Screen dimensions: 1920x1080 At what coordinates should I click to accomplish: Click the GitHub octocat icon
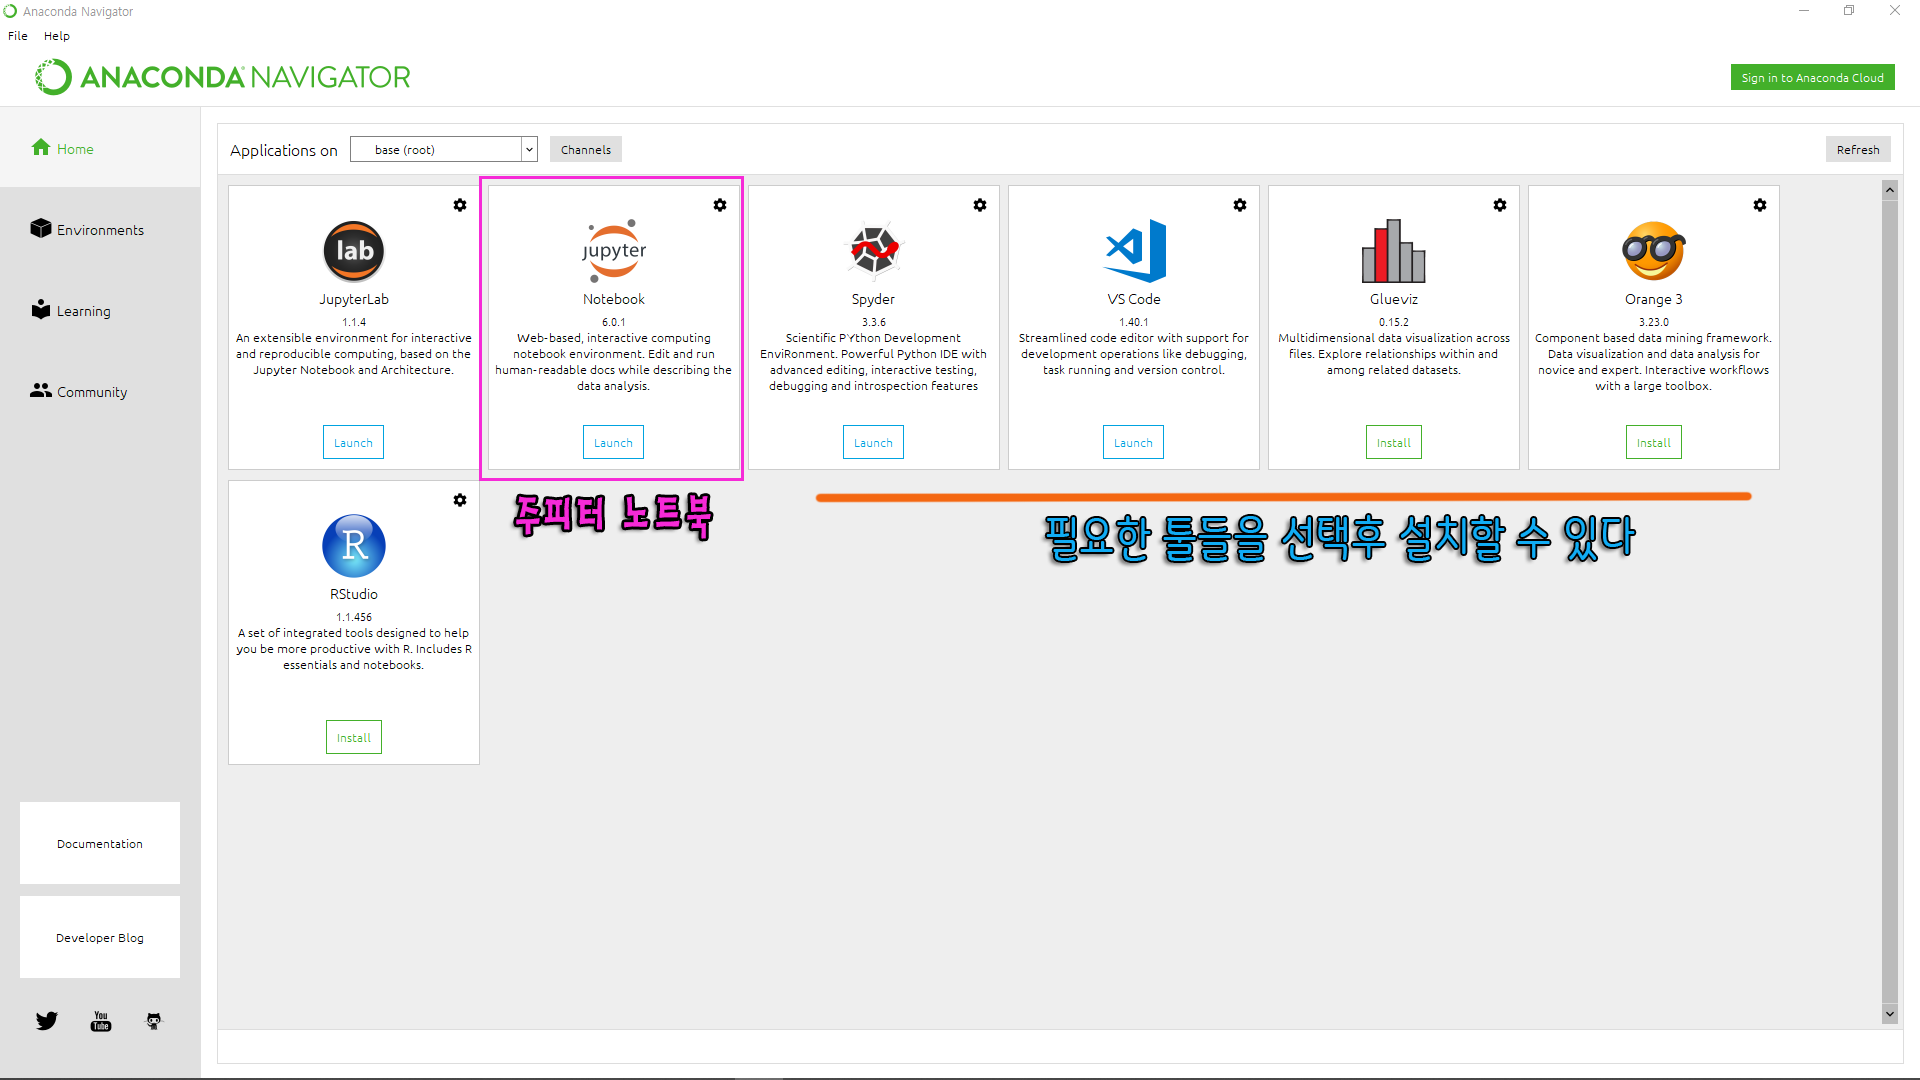click(154, 1021)
